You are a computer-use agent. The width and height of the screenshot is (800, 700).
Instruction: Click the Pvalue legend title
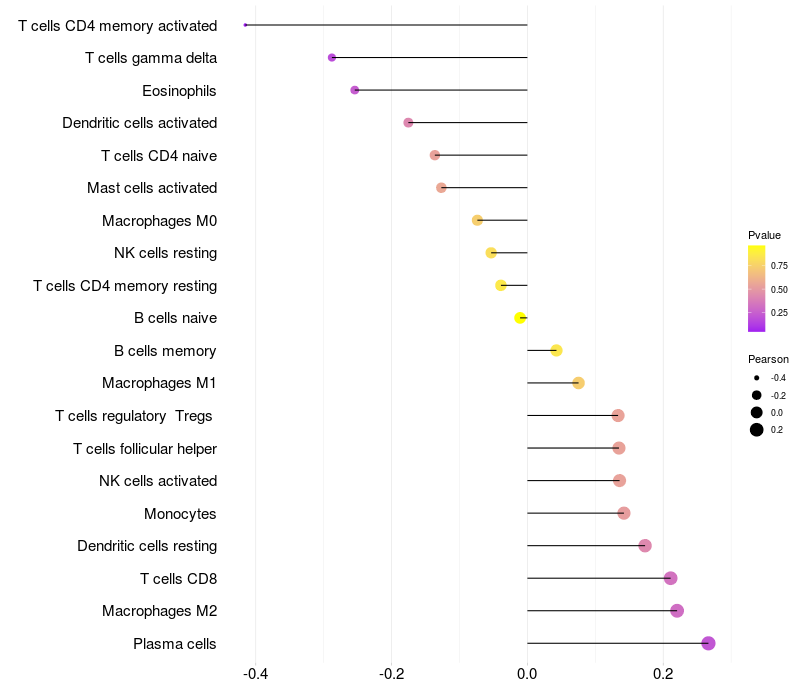tap(765, 235)
